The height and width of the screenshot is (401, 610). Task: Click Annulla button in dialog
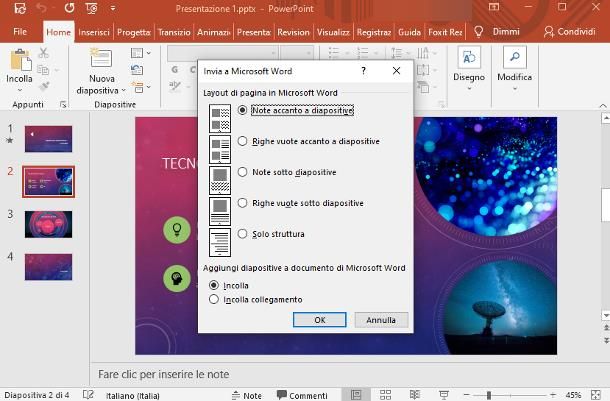coord(381,320)
